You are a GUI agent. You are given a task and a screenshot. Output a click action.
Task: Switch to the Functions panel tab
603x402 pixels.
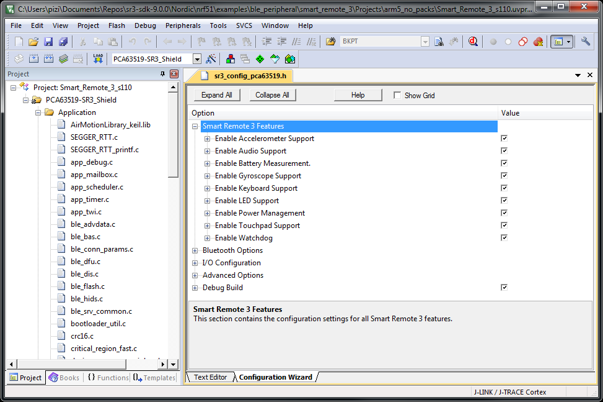[108, 377]
